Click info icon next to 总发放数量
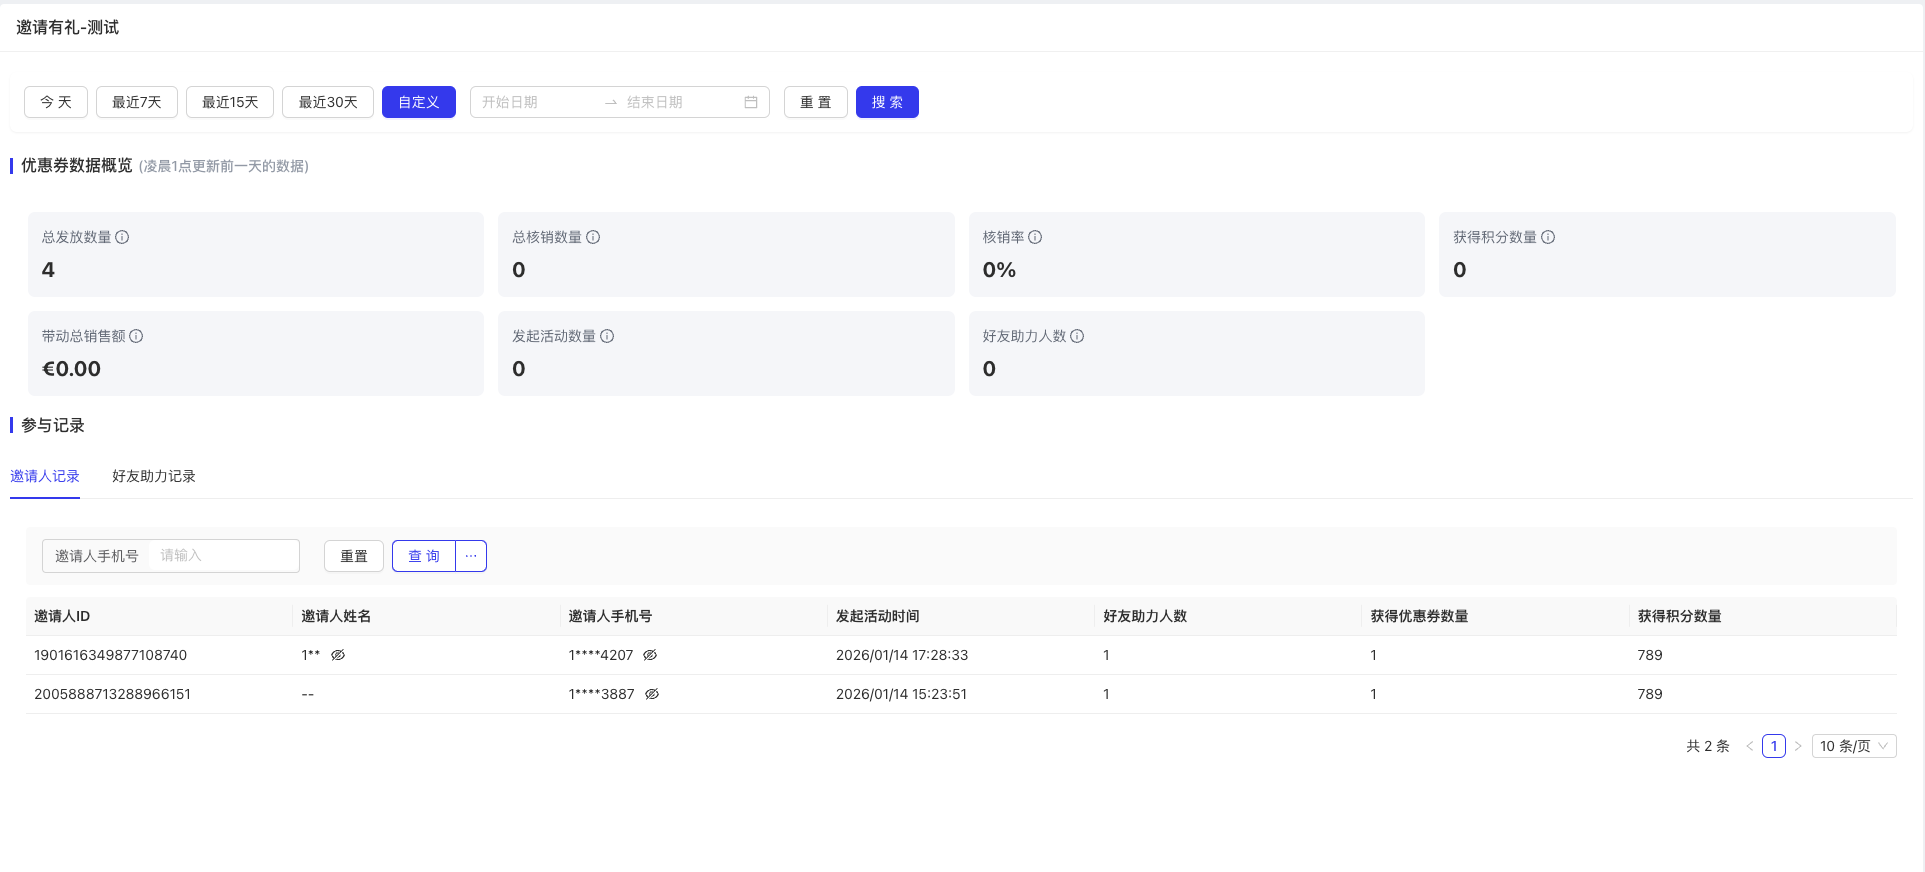The image size is (1925, 872). [122, 237]
